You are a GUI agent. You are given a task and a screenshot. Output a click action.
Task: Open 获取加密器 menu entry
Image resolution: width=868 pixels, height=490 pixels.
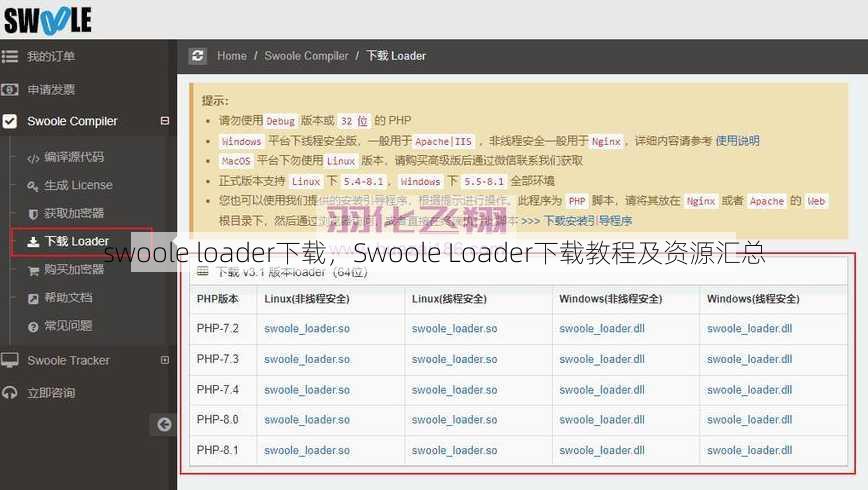point(74,213)
